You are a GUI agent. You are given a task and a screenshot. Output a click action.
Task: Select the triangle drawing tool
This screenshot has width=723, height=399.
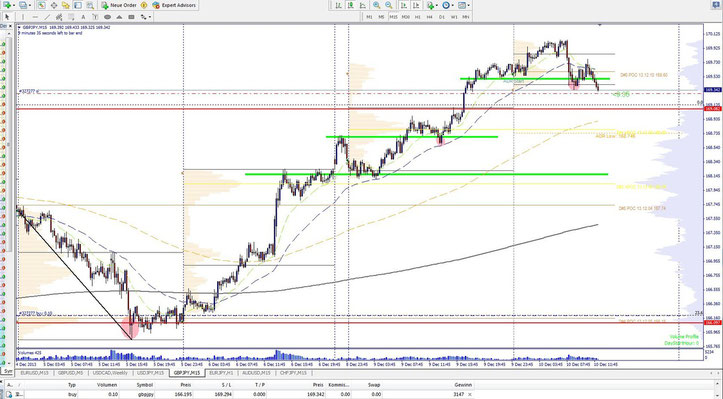[119, 17]
